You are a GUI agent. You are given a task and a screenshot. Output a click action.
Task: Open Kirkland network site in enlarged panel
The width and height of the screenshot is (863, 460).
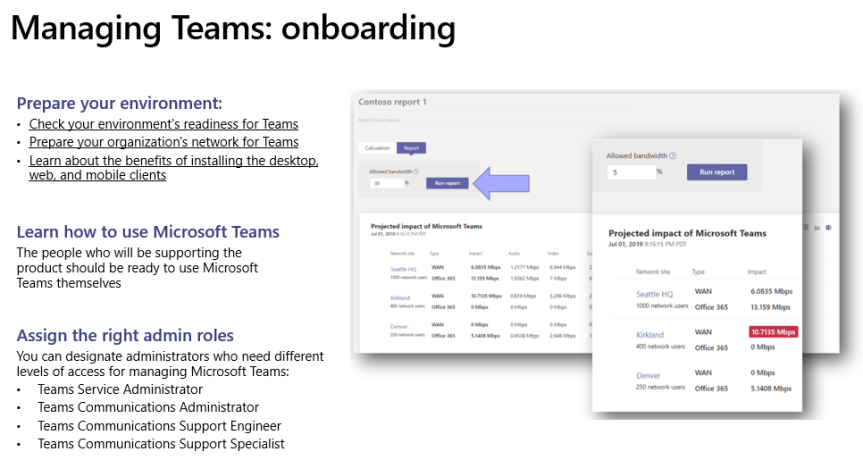[x=651, y=334]
